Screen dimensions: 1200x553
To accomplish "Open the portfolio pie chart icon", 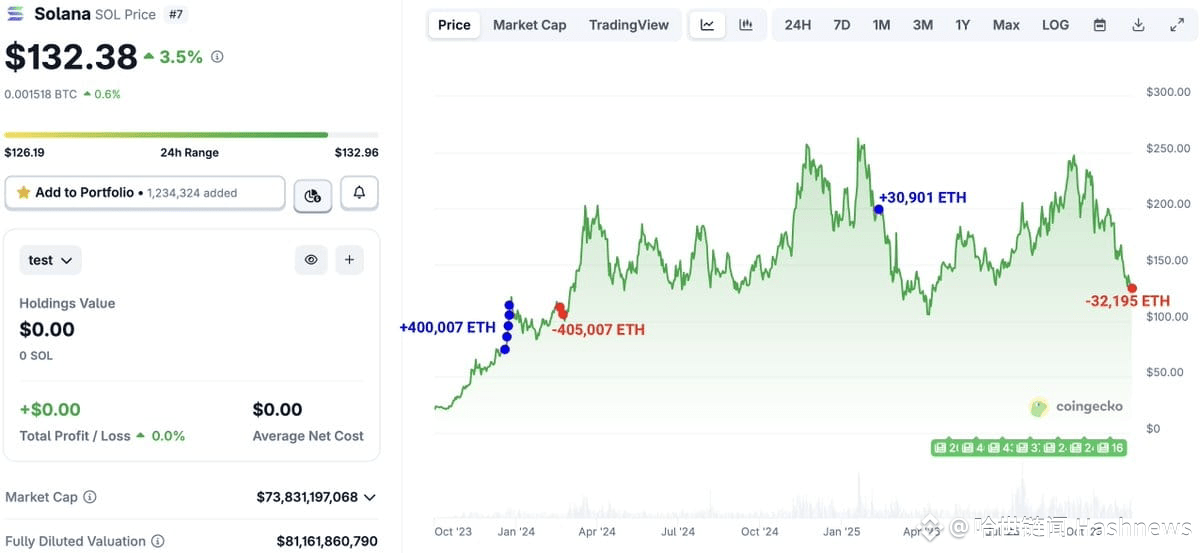I will point(312,195).
